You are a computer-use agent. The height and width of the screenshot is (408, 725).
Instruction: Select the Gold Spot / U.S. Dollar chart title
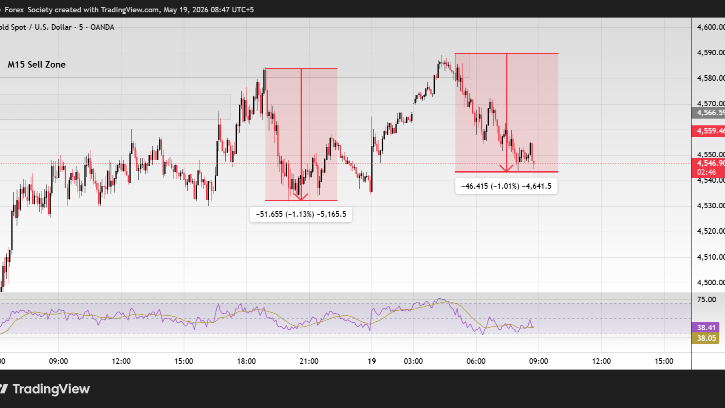click(x=57, y=27)
